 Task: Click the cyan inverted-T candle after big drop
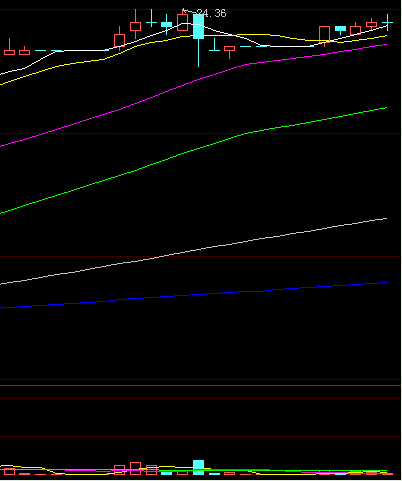(x=214, y=46)
